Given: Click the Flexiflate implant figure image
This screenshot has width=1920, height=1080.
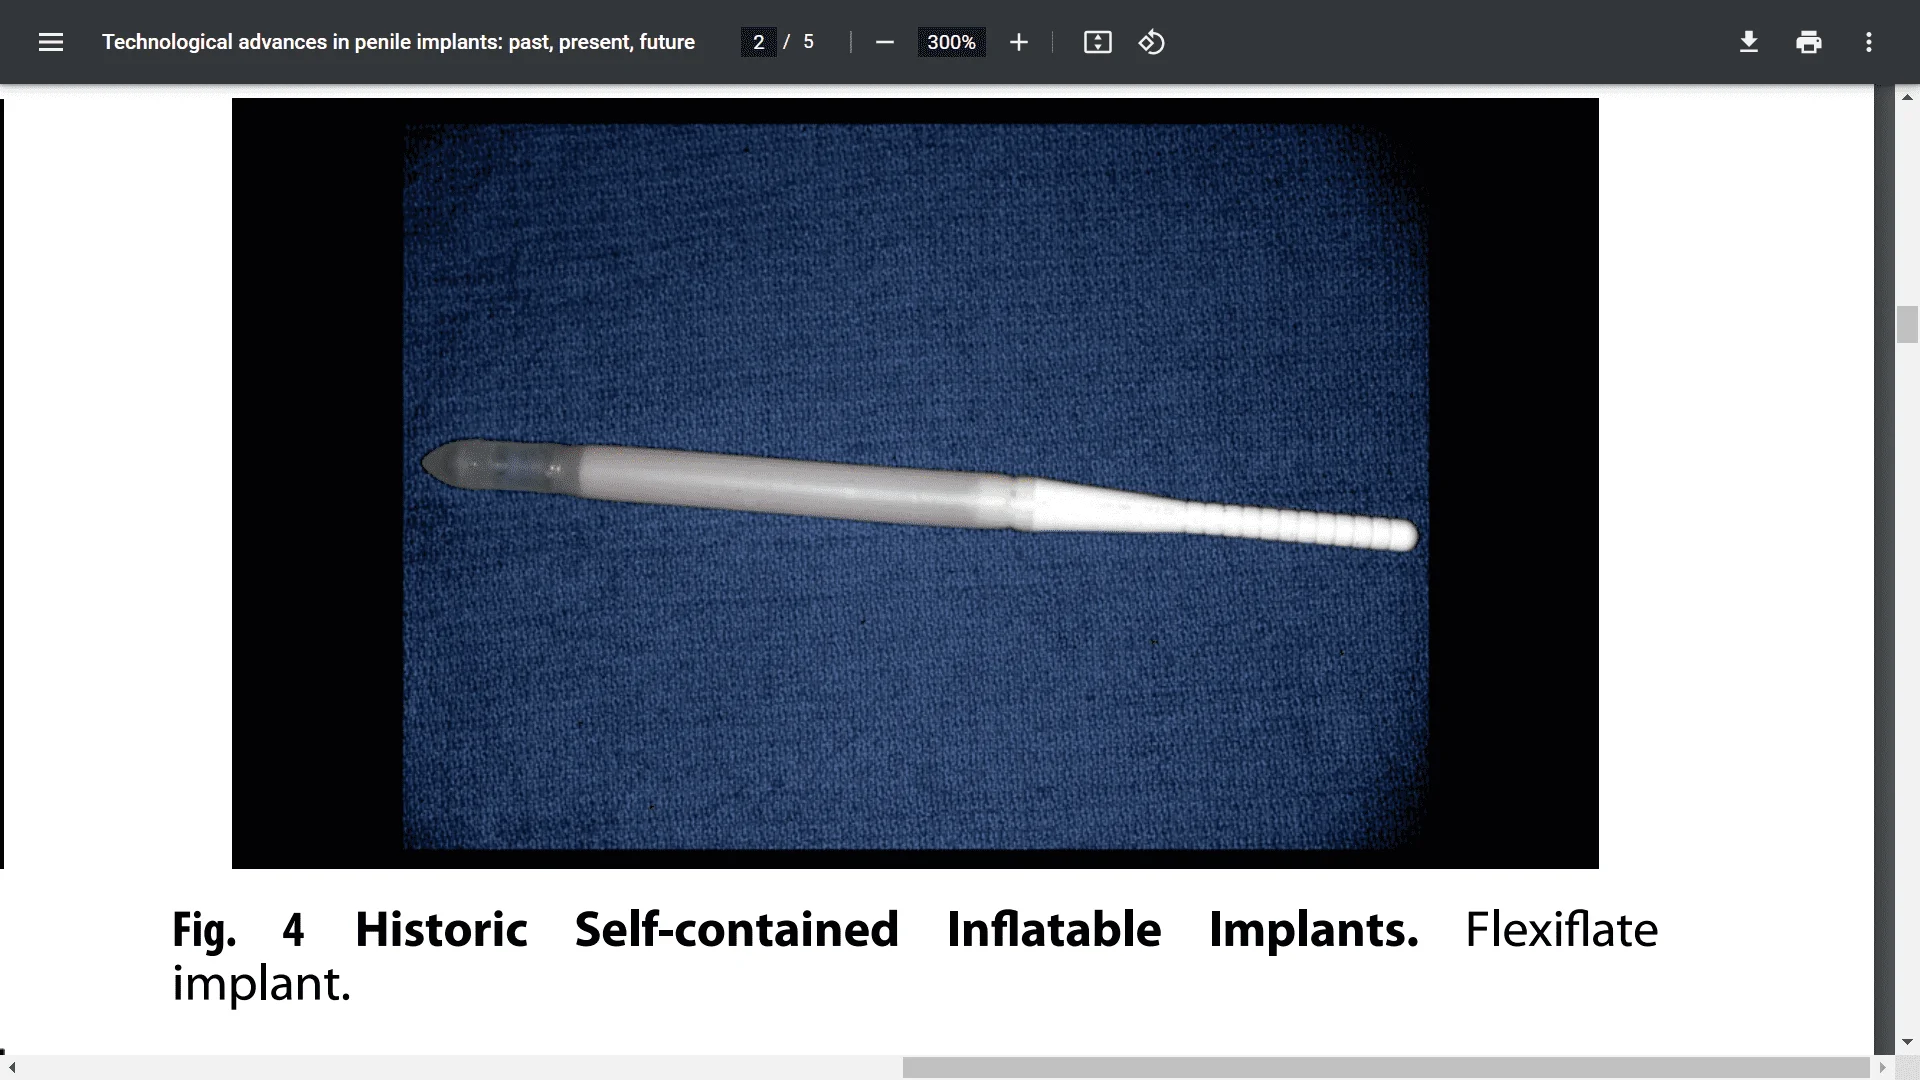Looking at the screenshot, I should point(915,483).
